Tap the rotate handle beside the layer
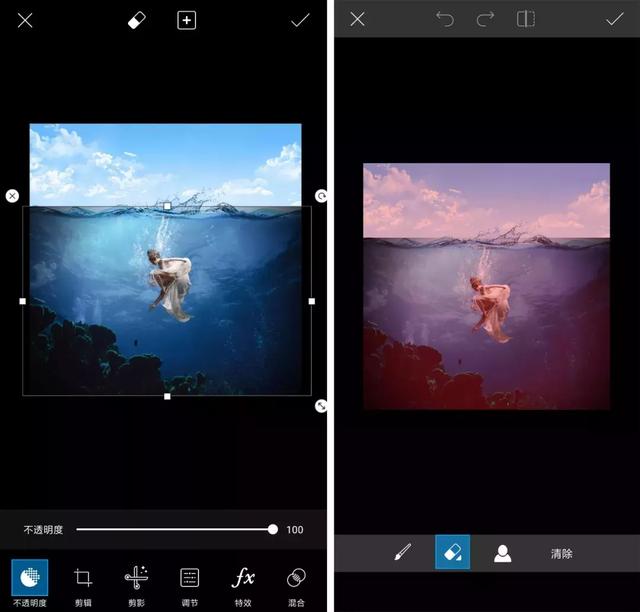The height and width of the screenshot is (612, 640). 321,196
